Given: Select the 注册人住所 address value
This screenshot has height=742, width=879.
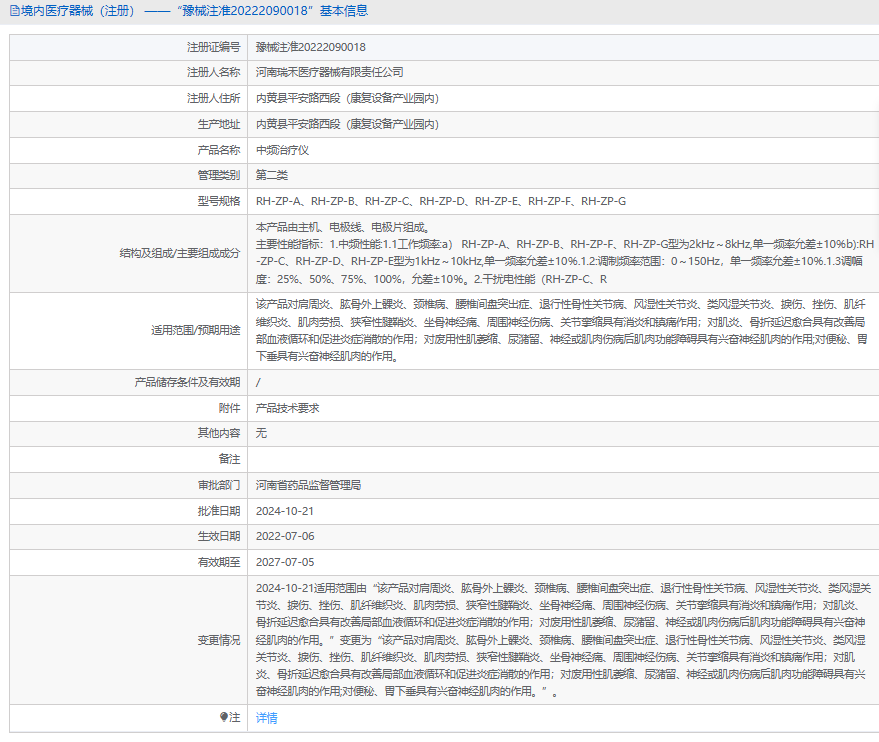Looking at the screenshot, I should (x=347, y=98).
